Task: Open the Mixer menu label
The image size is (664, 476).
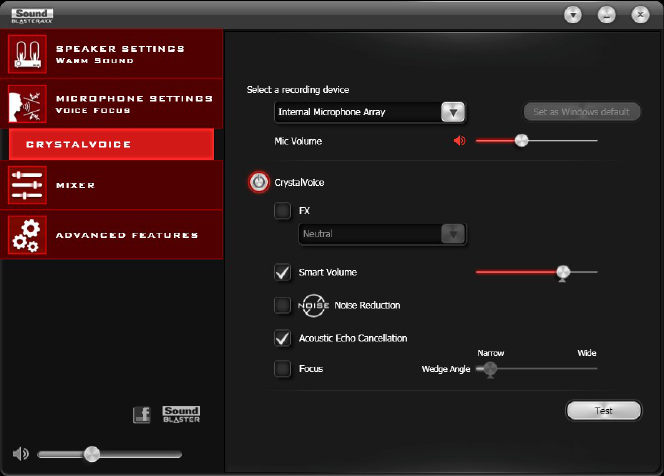Action: click(75, 185)
